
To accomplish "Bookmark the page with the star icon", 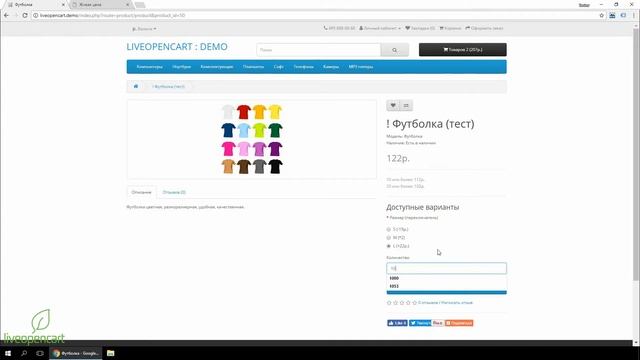I will 602,15.
